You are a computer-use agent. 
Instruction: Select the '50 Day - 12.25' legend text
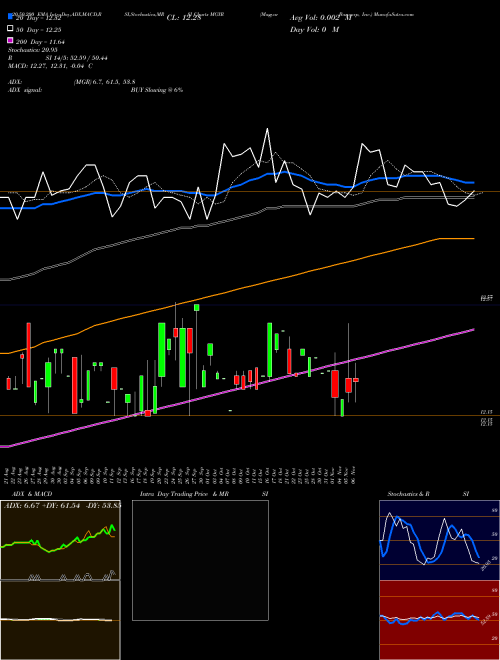(x=38, y=29)
